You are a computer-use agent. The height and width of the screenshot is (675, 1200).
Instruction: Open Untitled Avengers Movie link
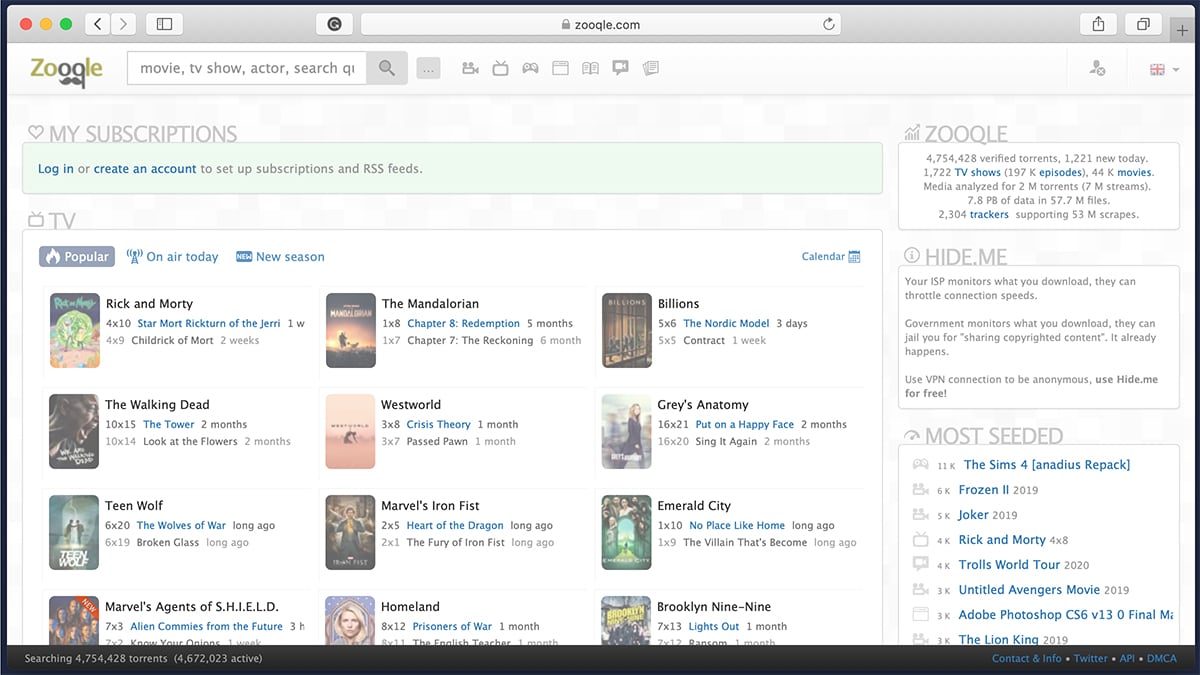coord(1029,590)
